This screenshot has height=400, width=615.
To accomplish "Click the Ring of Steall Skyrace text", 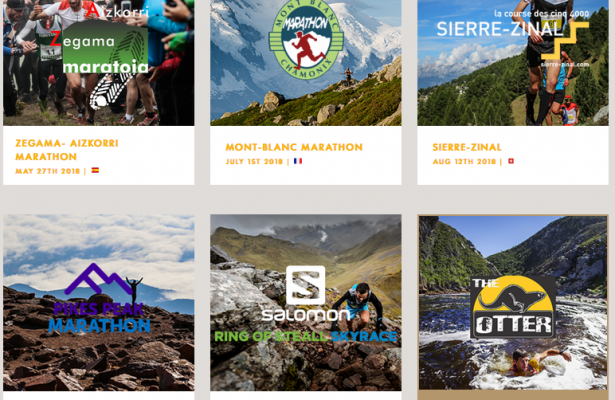I will click(x=306, y=336).
